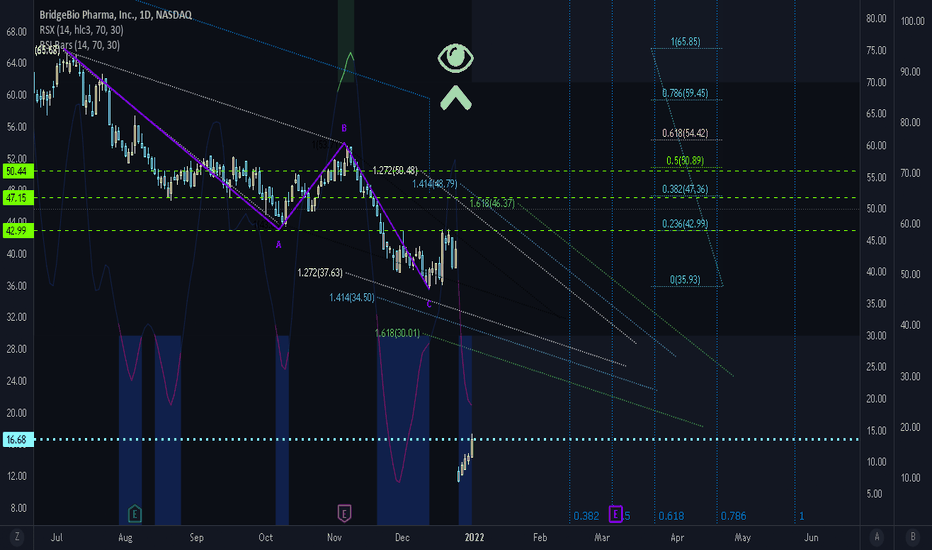The image size is (932, 550).
Task: Click the Apr label on the time axis
Action: (677, 538)
